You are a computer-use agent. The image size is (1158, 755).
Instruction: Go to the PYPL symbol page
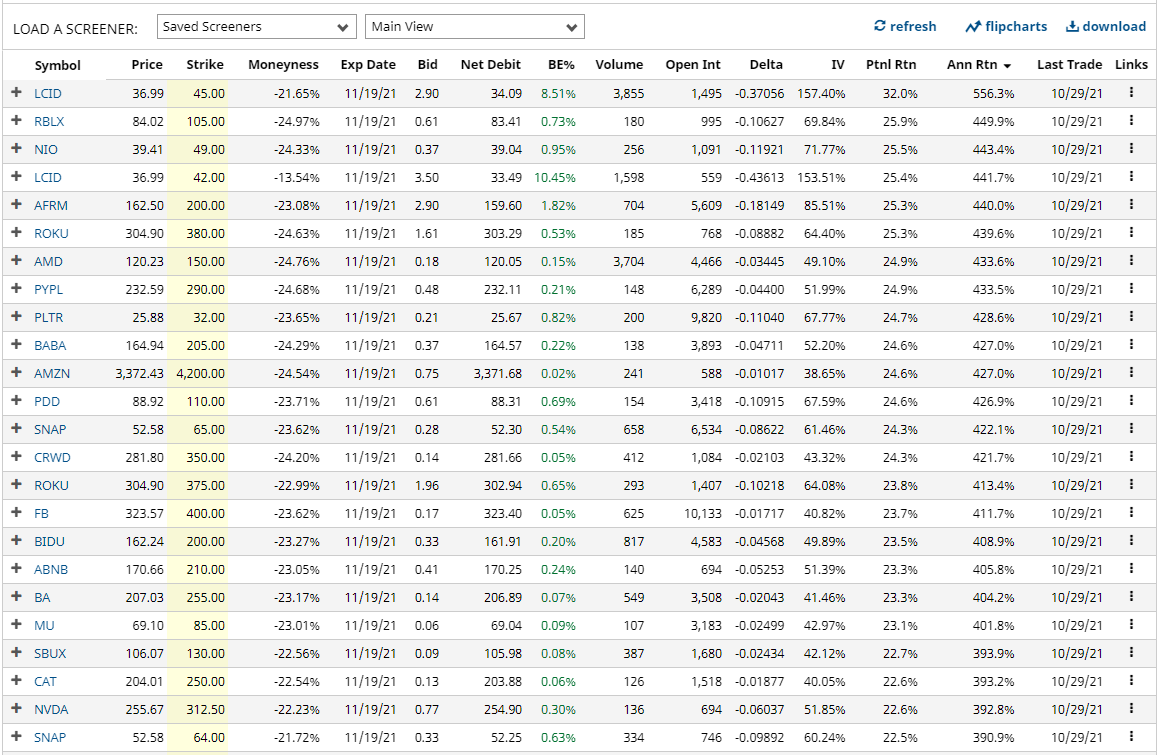[49, 290]
